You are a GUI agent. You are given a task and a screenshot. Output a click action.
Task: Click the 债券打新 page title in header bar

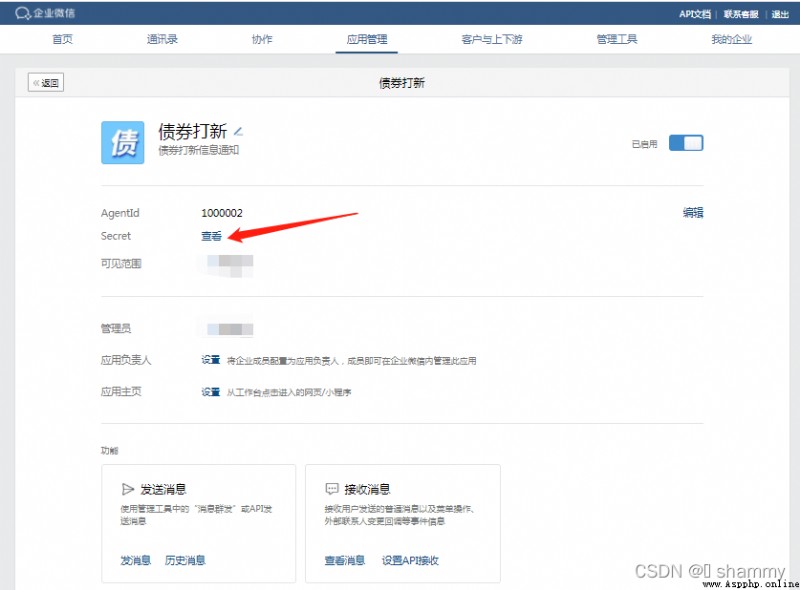tap(402, 83)
